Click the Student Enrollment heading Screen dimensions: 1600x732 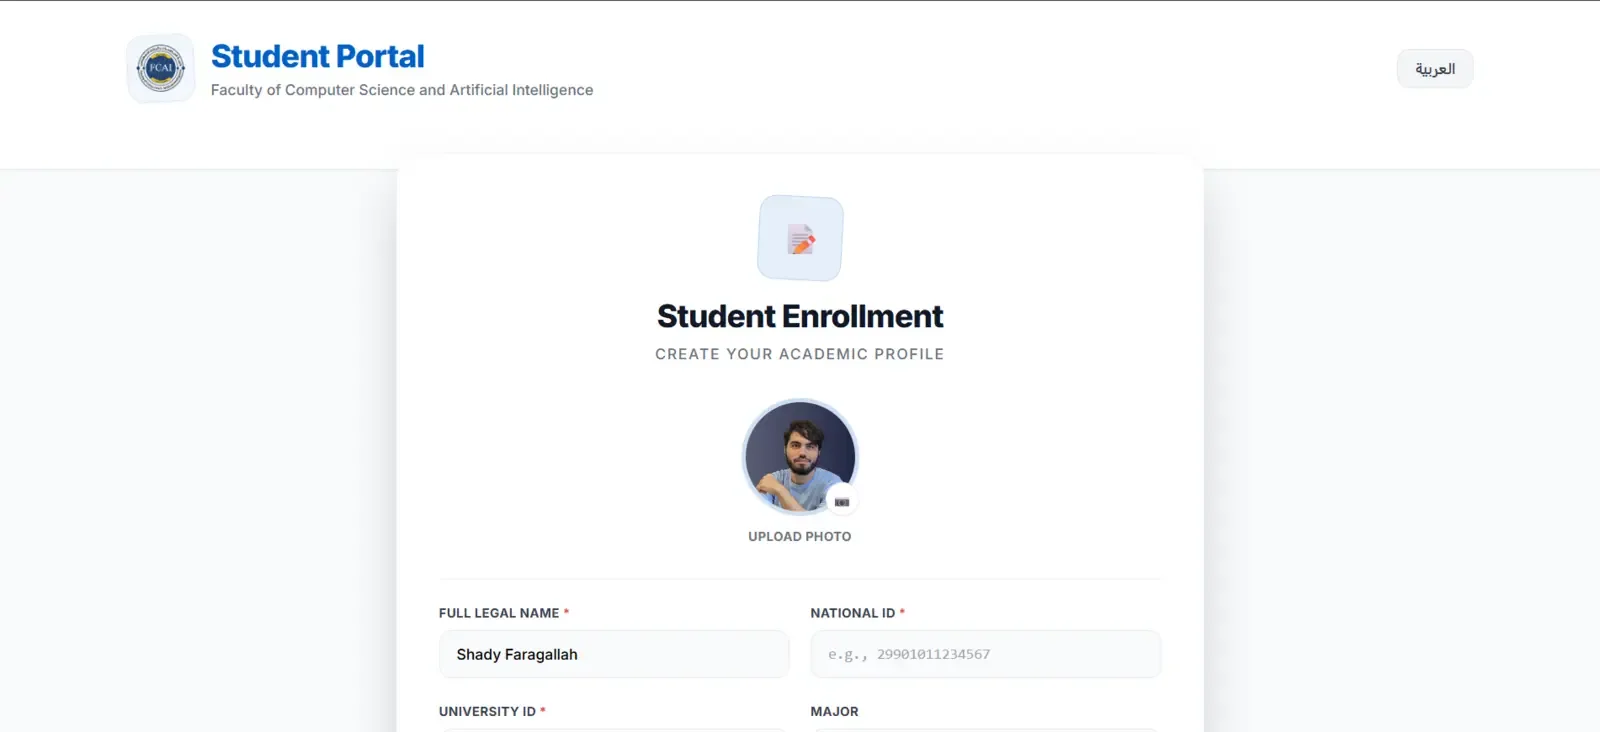[x=800, y=316]
